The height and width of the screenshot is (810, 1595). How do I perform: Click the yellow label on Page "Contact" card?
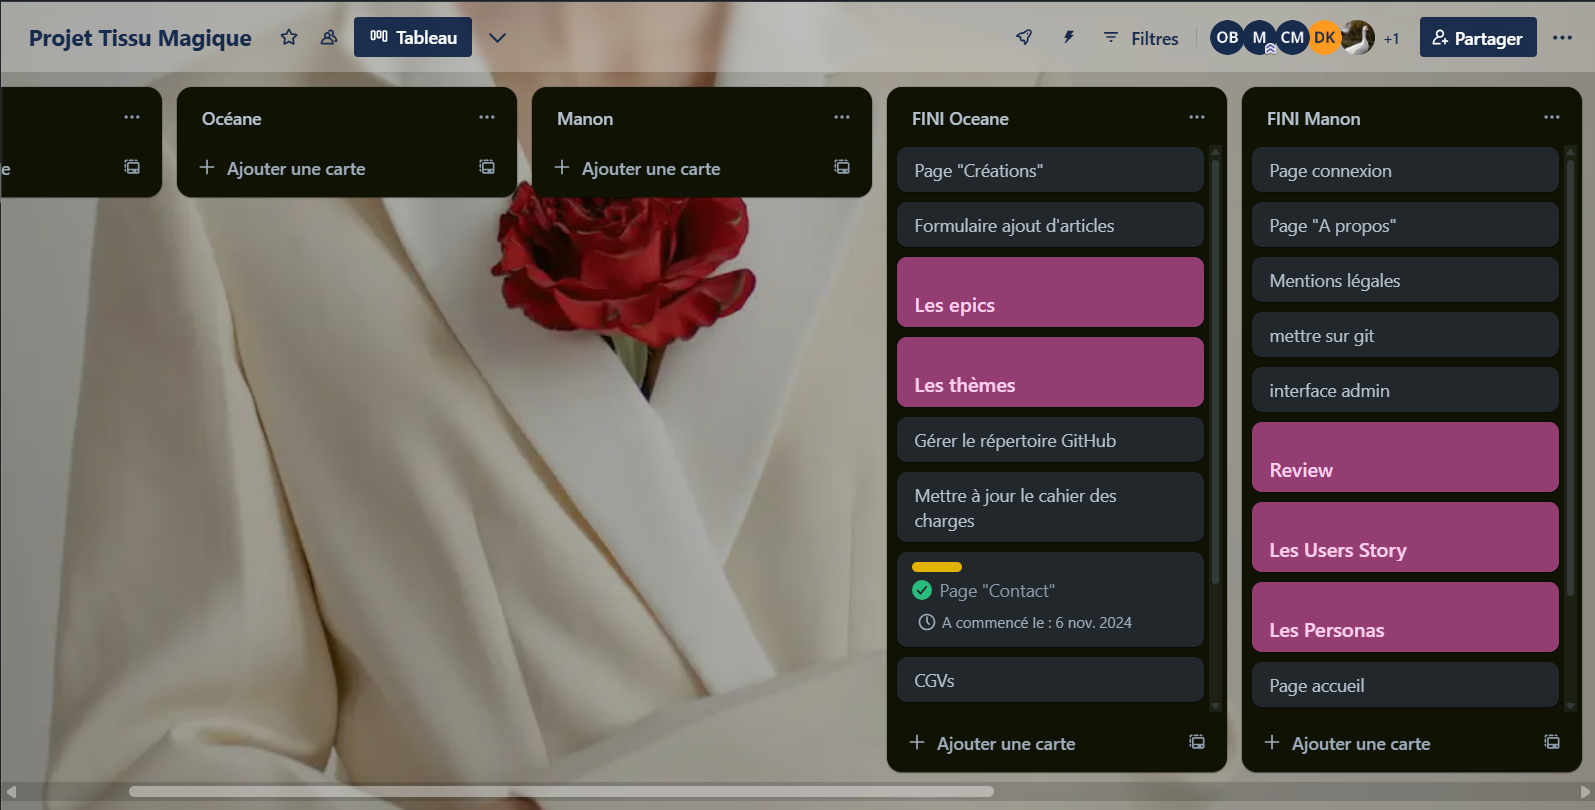(937, 567)
